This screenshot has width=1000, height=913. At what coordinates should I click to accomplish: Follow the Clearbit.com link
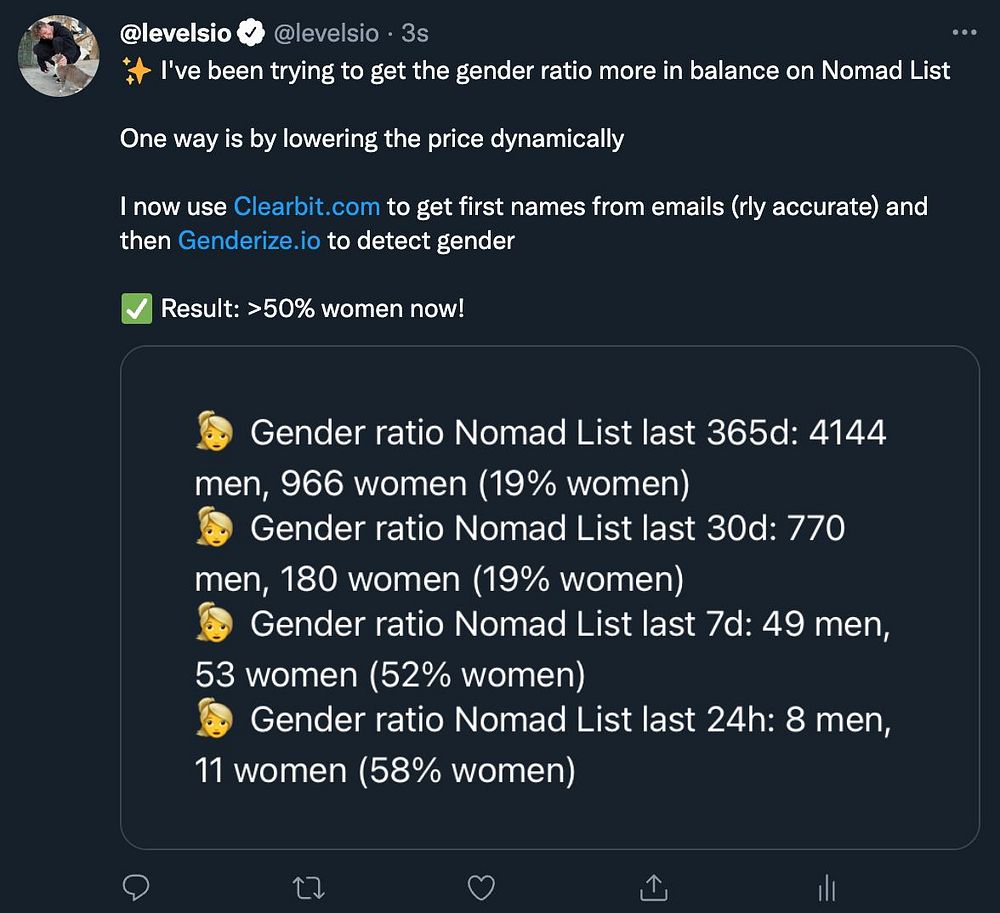click(306, 207)
